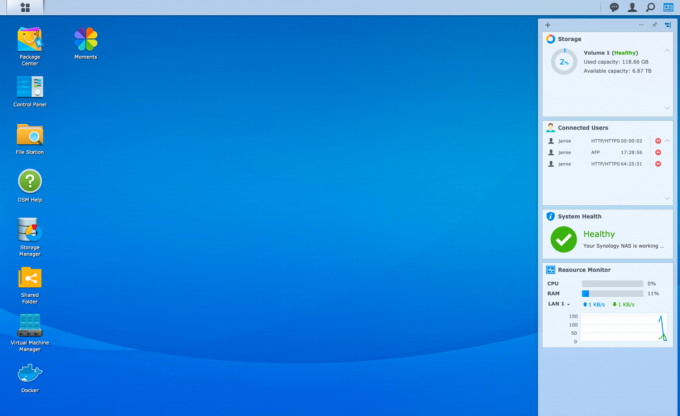Screen dimensions: 680x416
Task: Open the DSM Help icon
Action: coord(29,181)
